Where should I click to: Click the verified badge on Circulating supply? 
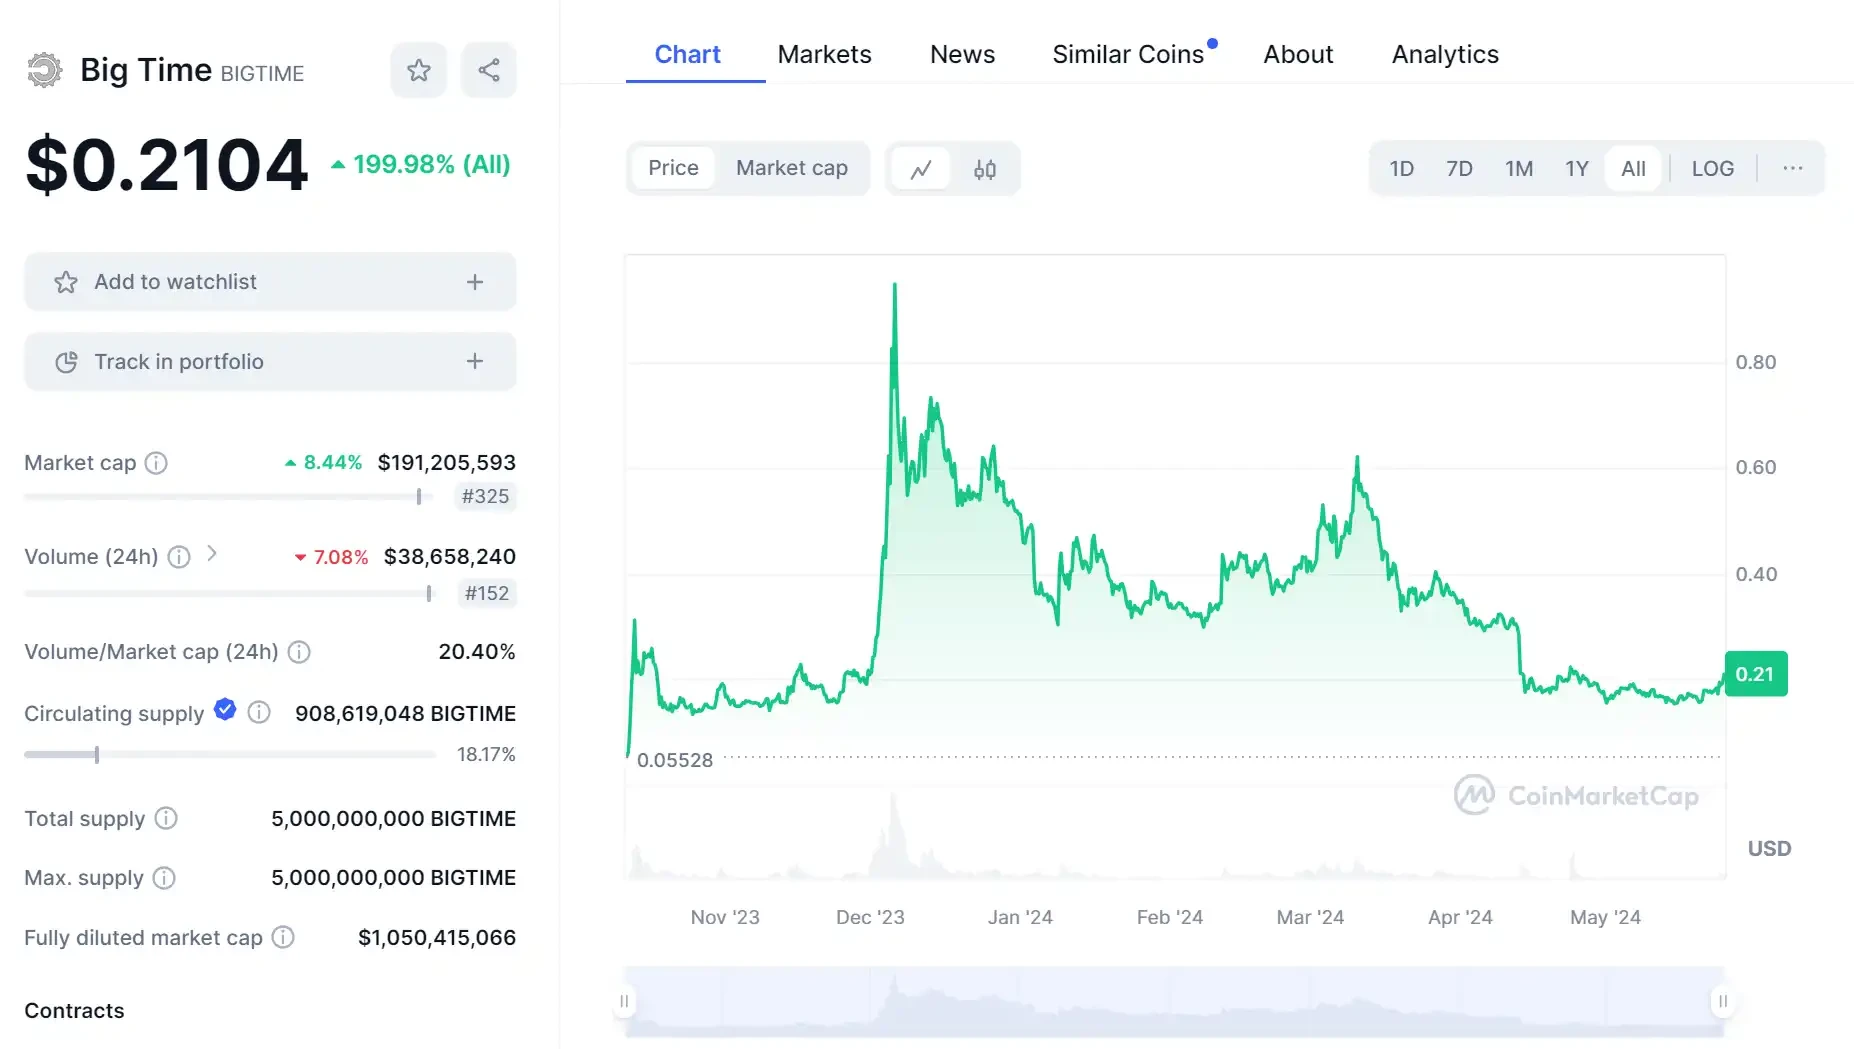(224, 711)
